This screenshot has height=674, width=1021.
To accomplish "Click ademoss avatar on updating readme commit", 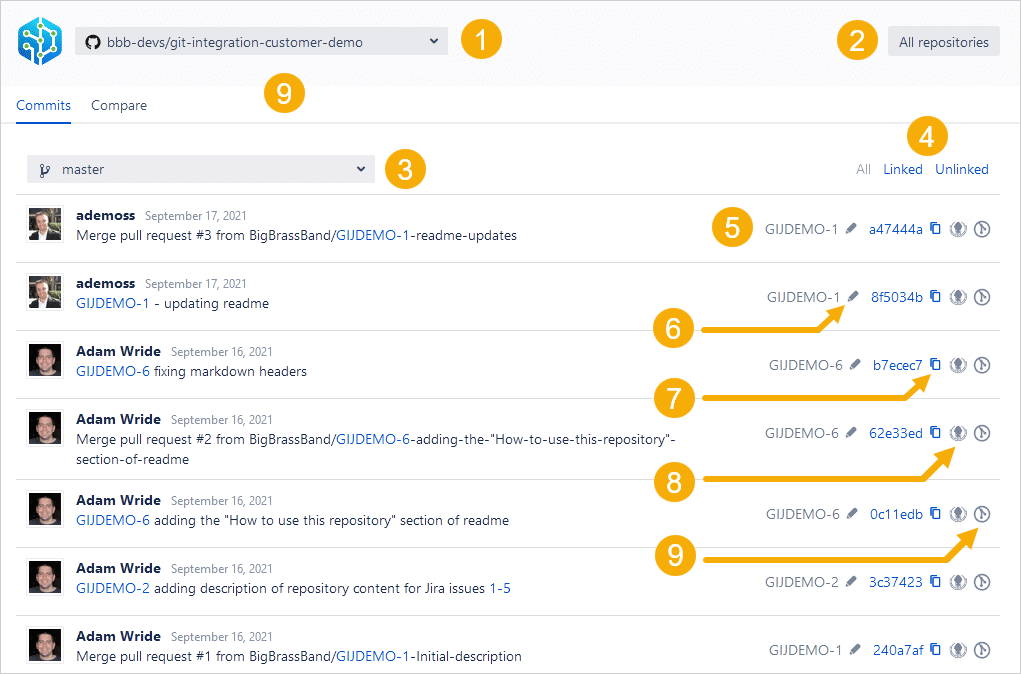I will tap(45, 293).
